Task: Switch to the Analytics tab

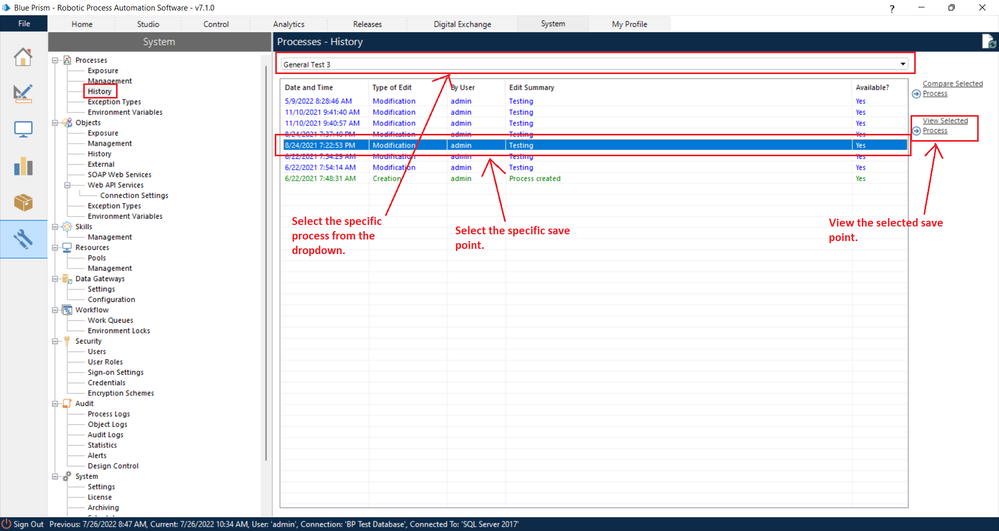Action: click(289, 24)
